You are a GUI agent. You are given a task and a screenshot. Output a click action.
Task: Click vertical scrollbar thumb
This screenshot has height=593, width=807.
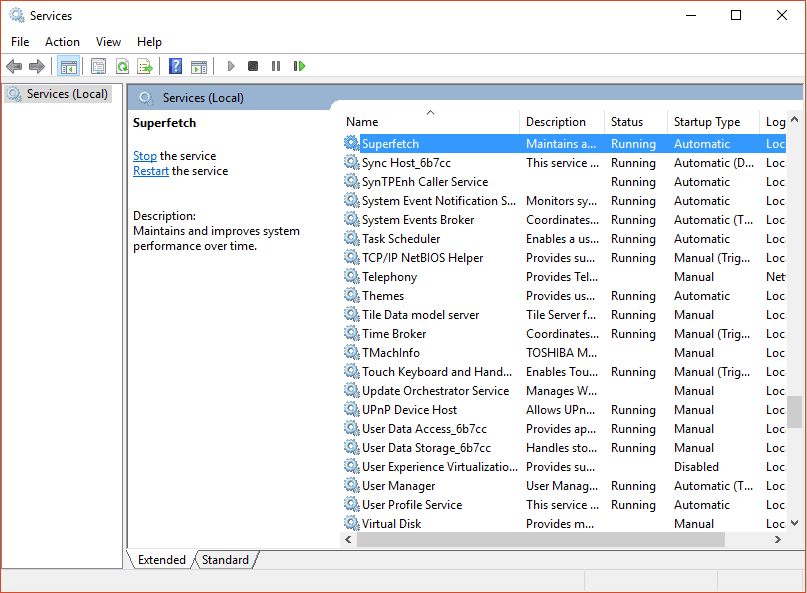tap(795, 411)
